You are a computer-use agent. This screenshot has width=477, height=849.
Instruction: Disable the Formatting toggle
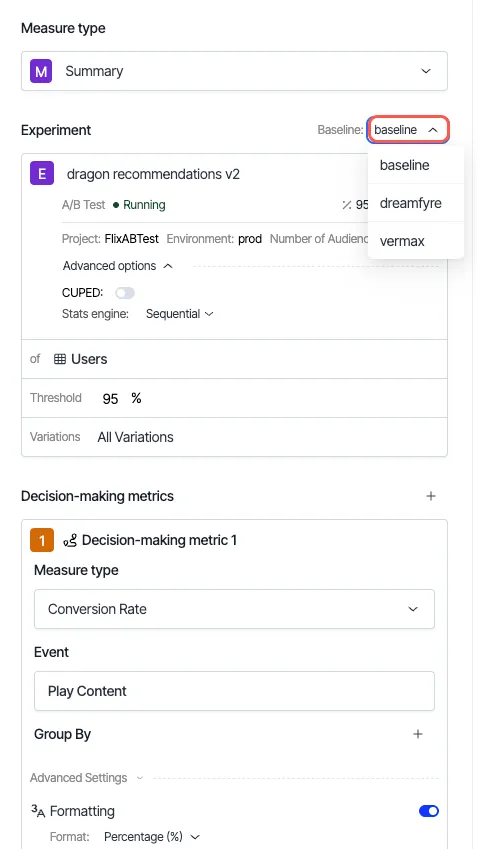click(429, 811)
